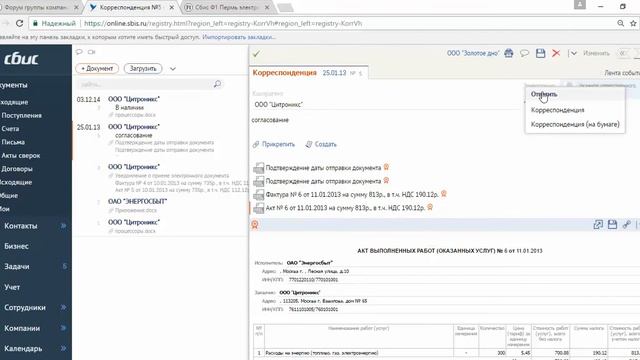Expand the chevron next to Сотрудники
Screen dimensions: 640x360
pos(64,307)
